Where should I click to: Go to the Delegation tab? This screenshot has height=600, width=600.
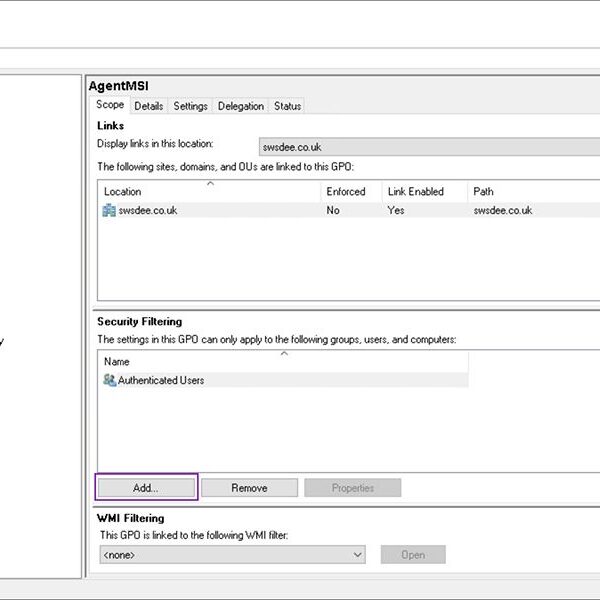coord(241,106)
